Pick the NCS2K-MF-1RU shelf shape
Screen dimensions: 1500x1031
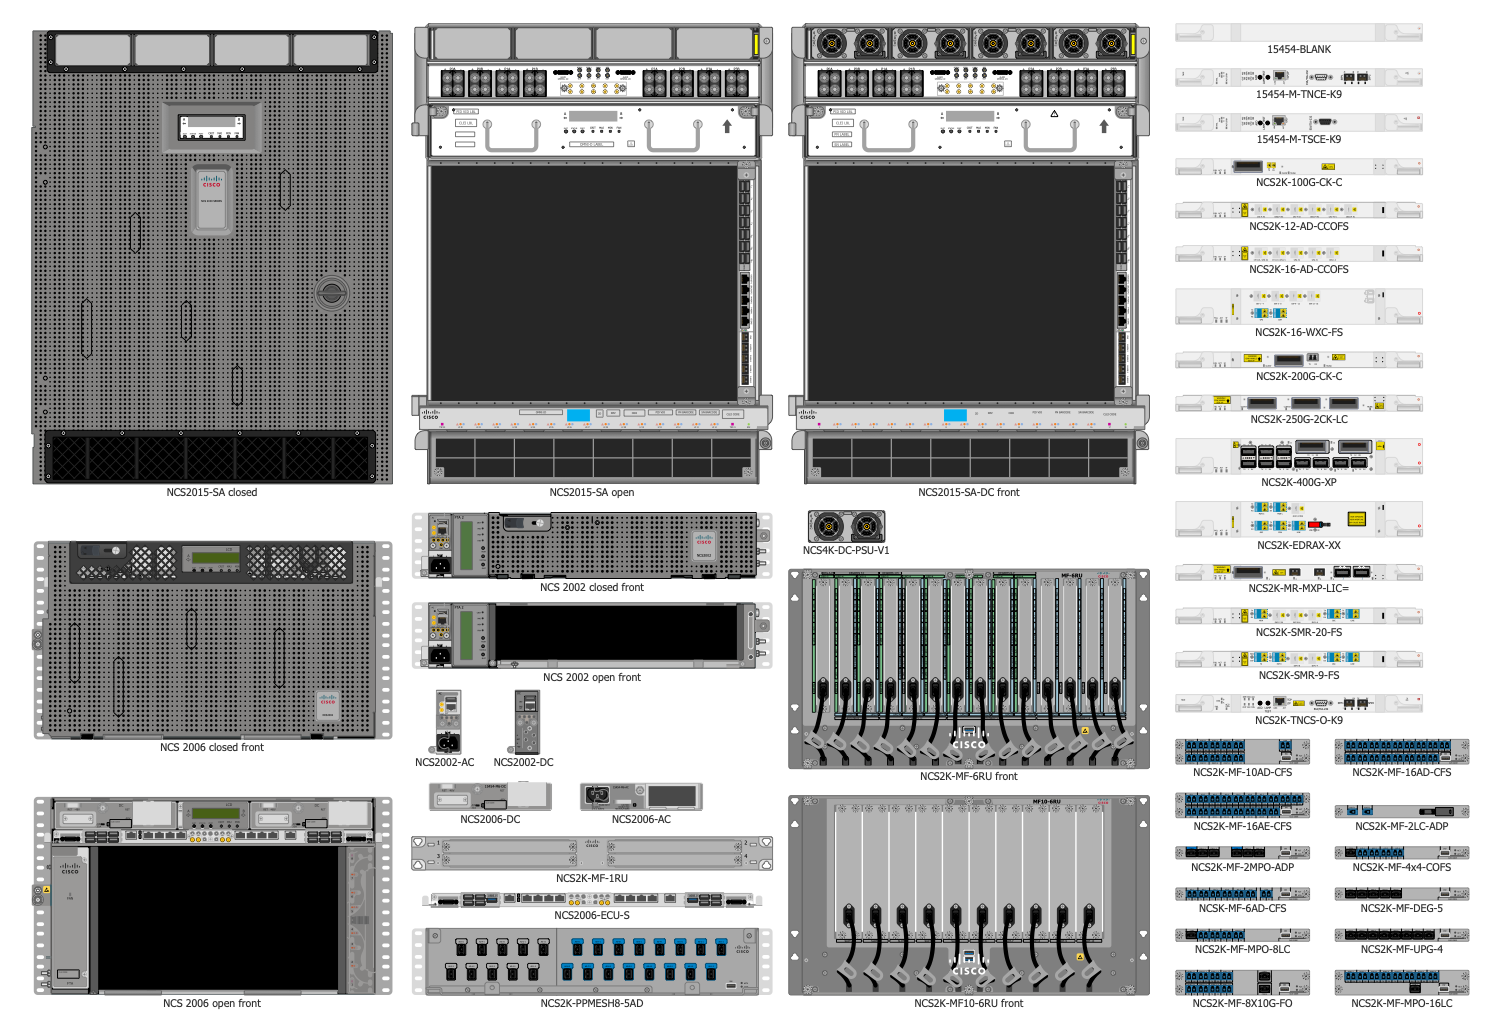[x=592, y=854]
